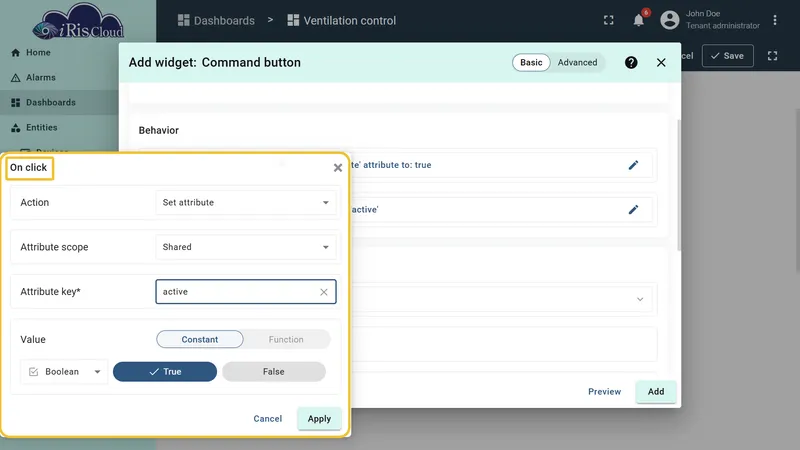The image size is (800, 450).
Task: Switch to Basic mode
Action: coord(531,62)
